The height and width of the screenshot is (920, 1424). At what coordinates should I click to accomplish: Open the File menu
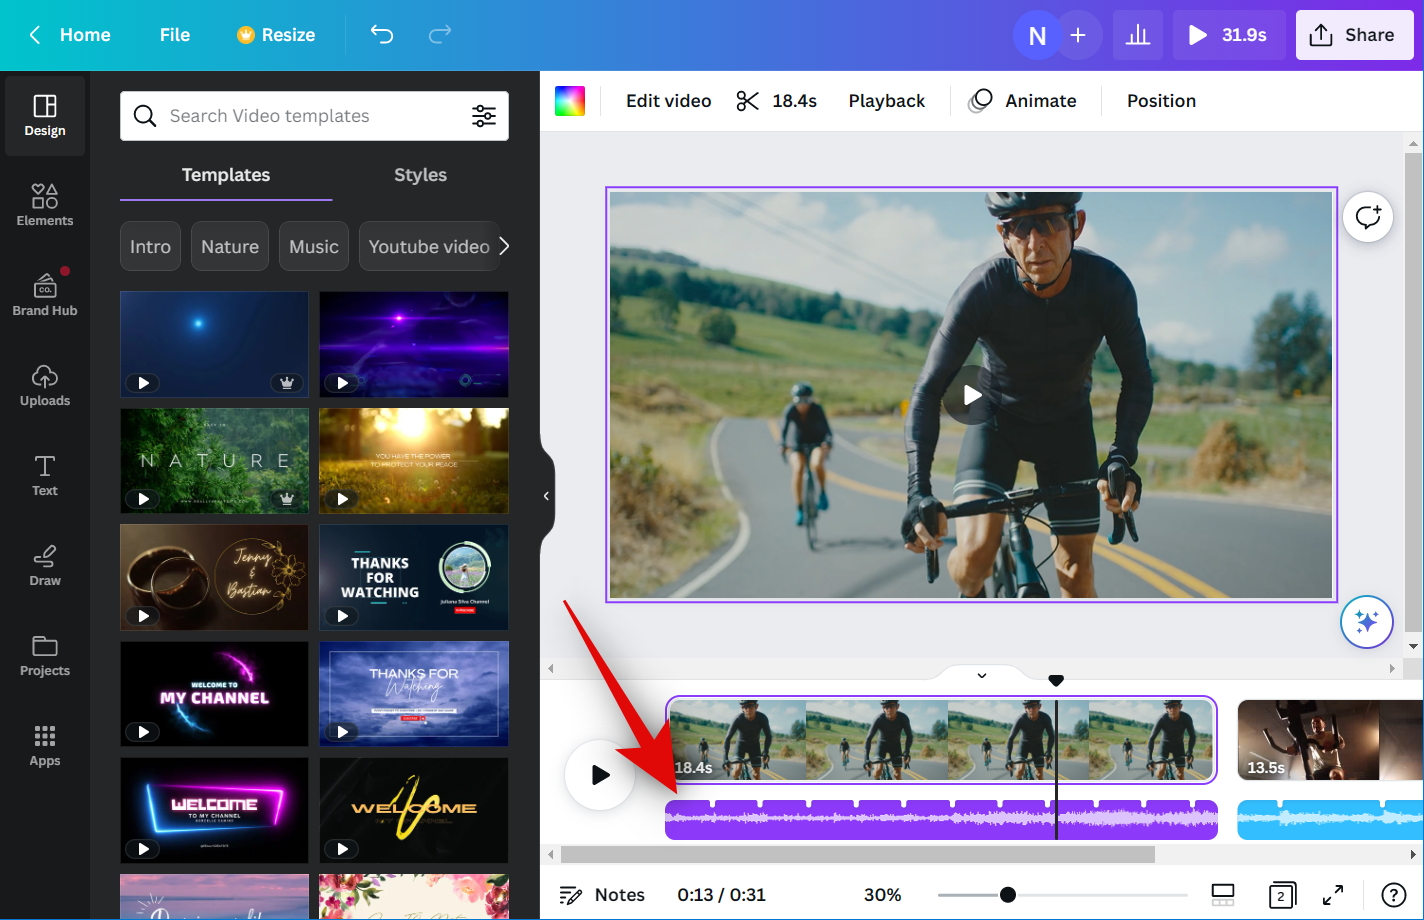pyautogui.click(x=174, y=35)
